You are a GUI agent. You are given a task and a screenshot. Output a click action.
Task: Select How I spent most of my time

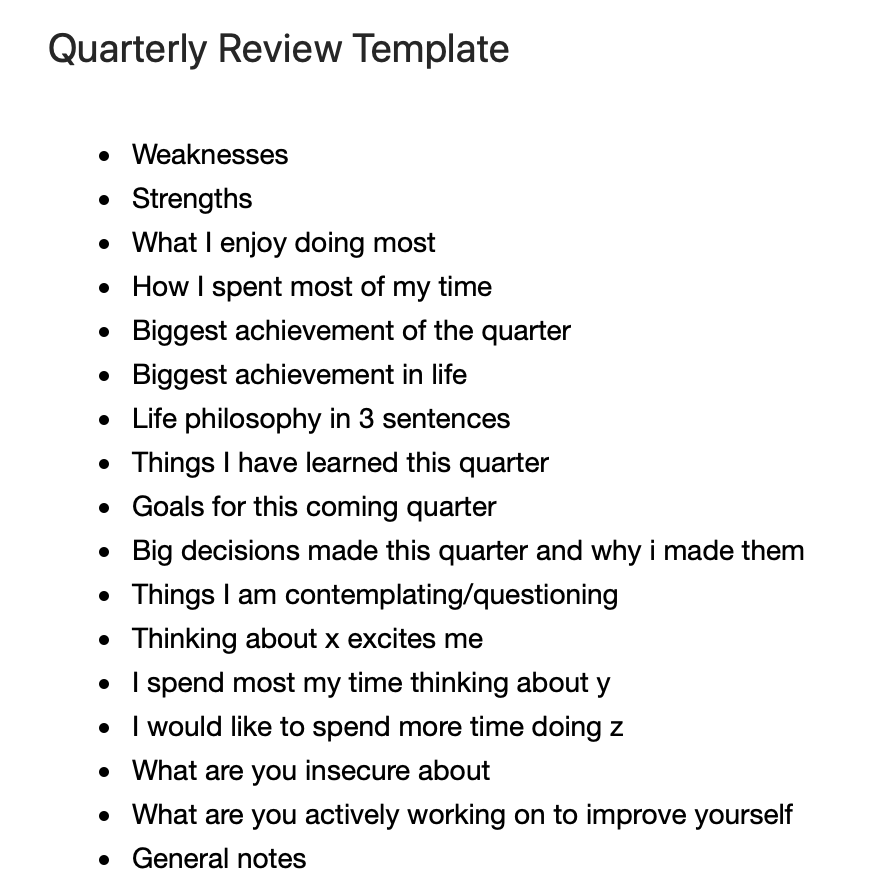[x=312, y=287]
